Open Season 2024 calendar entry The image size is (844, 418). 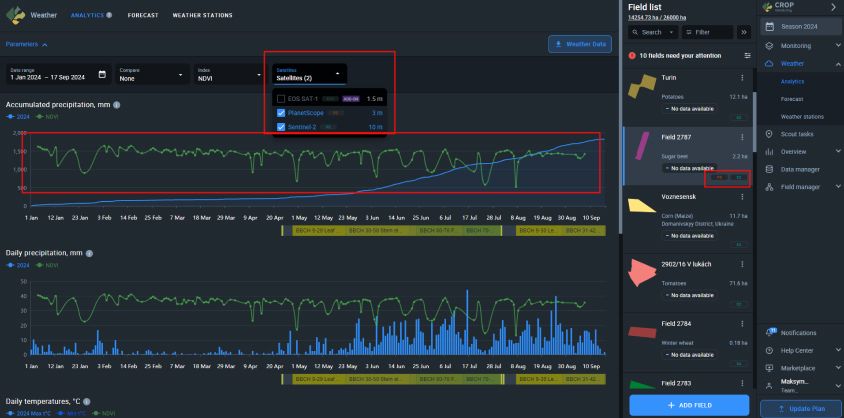tap(799, 26)
